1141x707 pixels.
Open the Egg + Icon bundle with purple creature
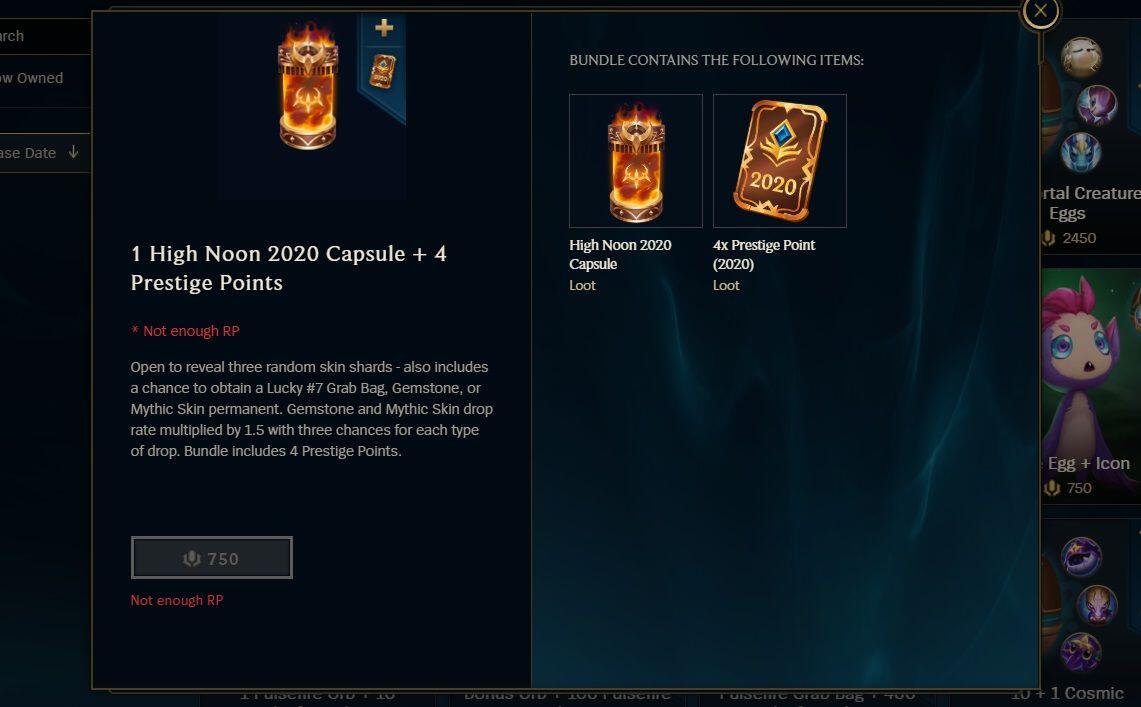click(x=1091, y=386)
